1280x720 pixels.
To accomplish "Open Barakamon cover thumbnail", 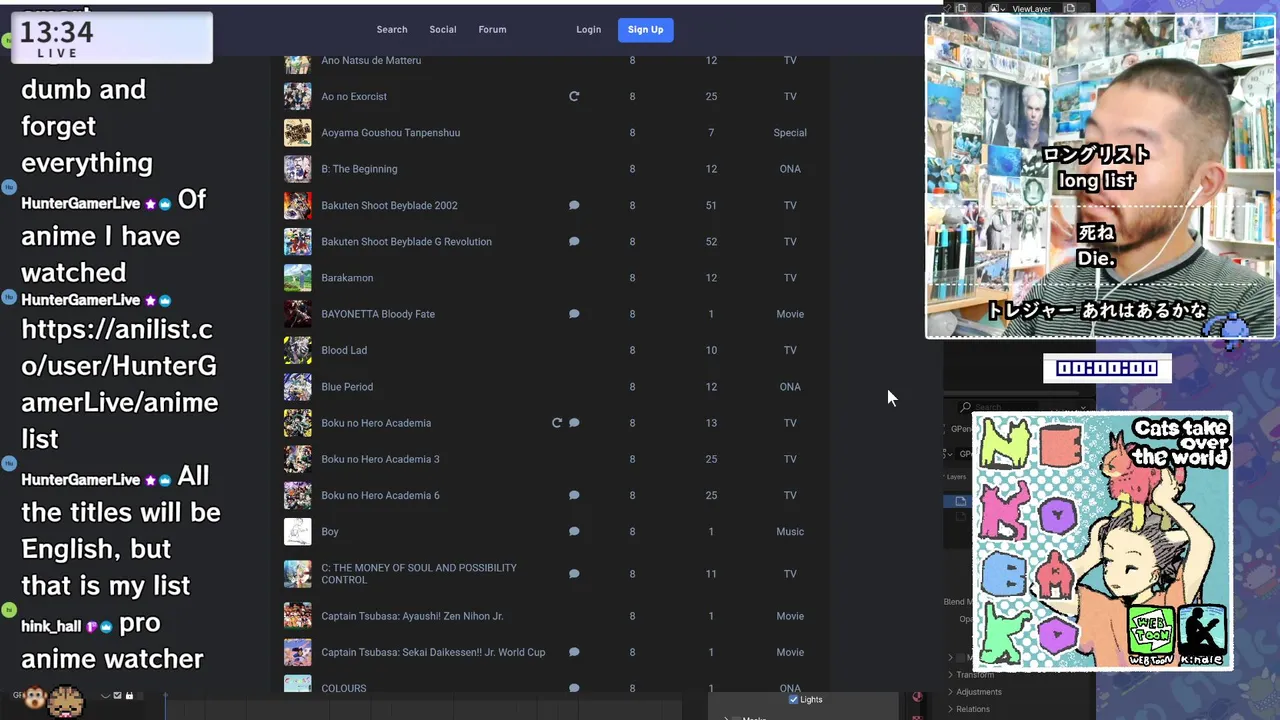I will click(297, 278).
